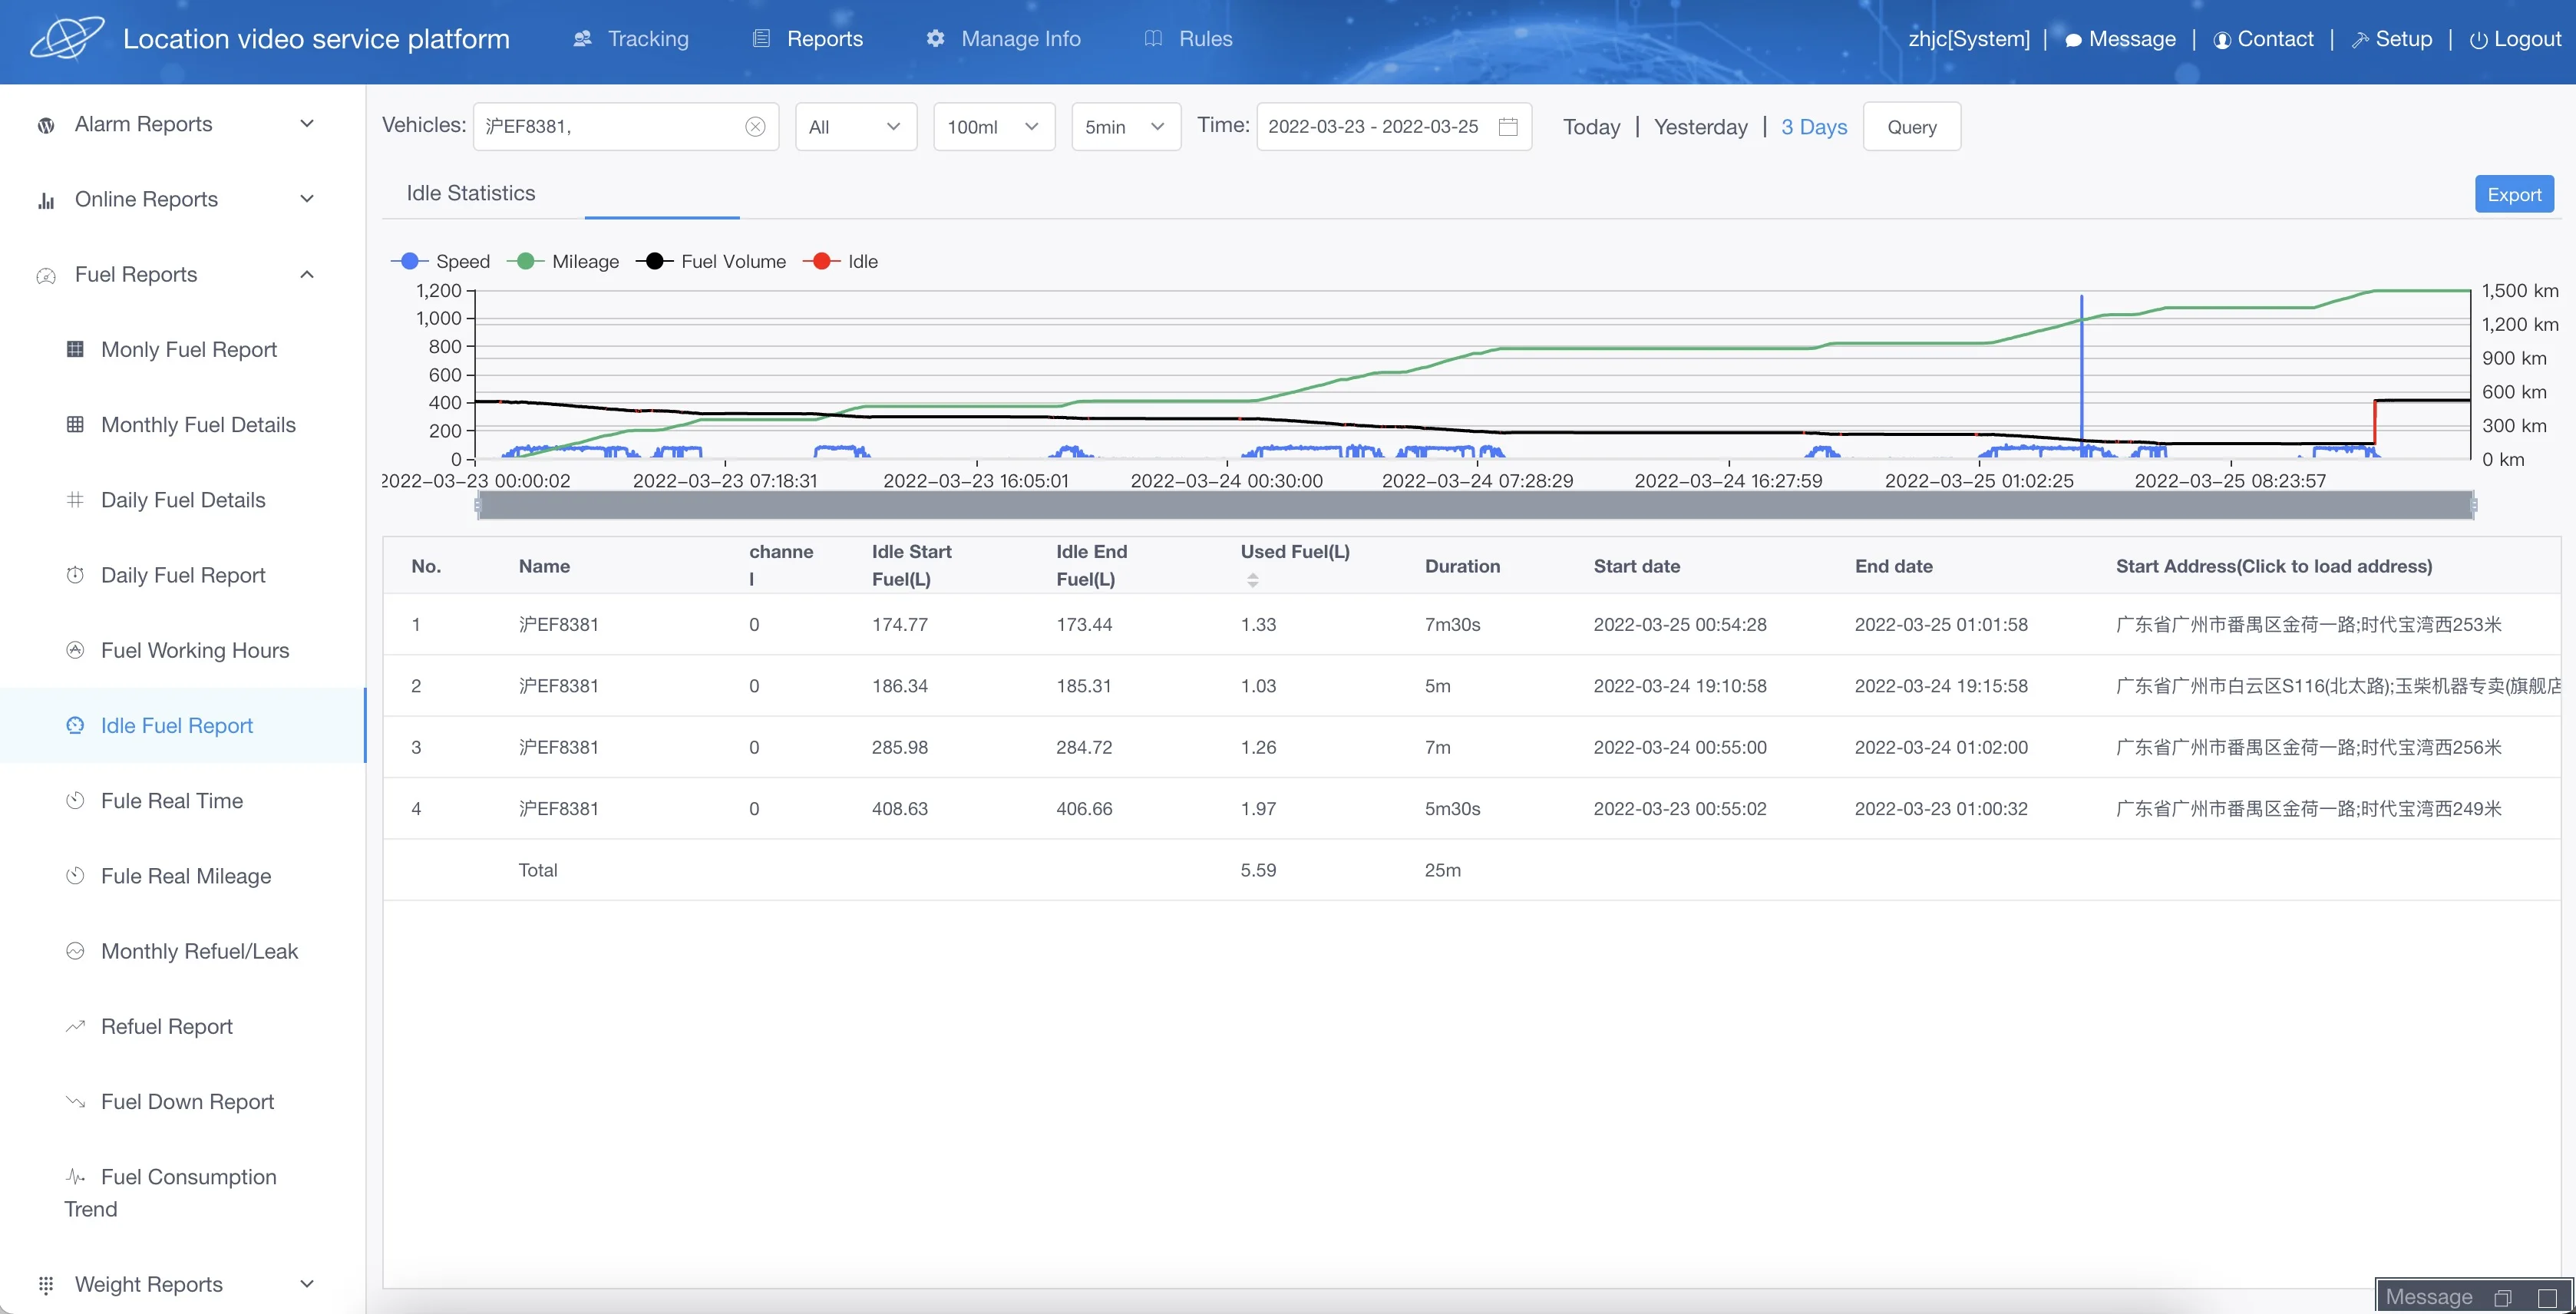Toggle the Mileage series in legend
Image resolution: width=2576 pixels, height=1314 pixels.
[563, 261]
